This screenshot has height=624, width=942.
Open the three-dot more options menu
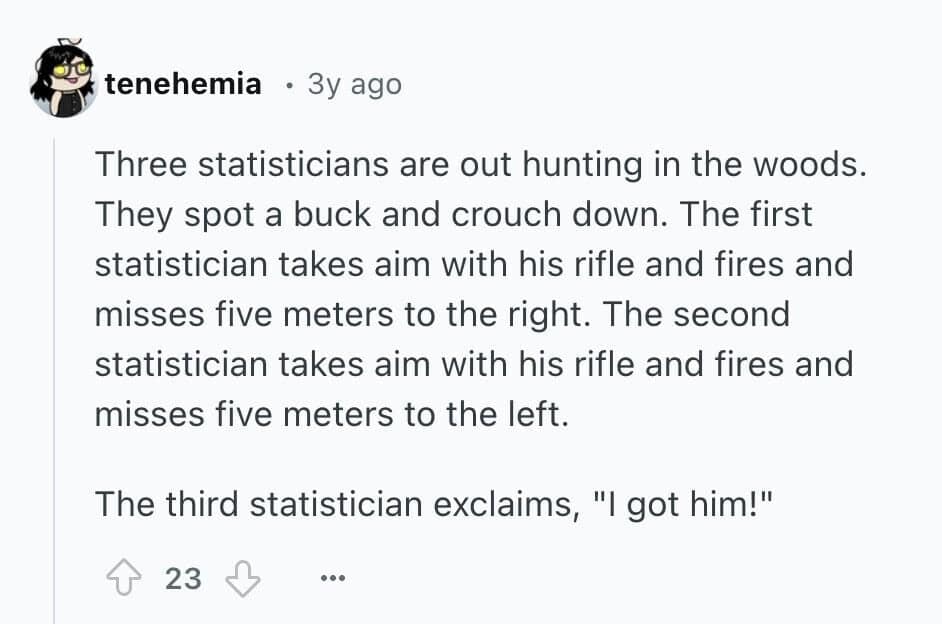point(332,579)
